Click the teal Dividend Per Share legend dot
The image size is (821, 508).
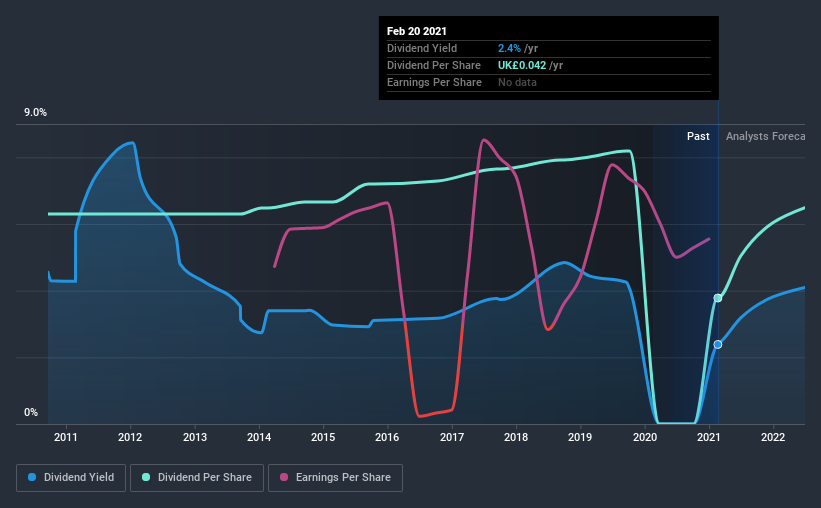click(x=146, y=477)
